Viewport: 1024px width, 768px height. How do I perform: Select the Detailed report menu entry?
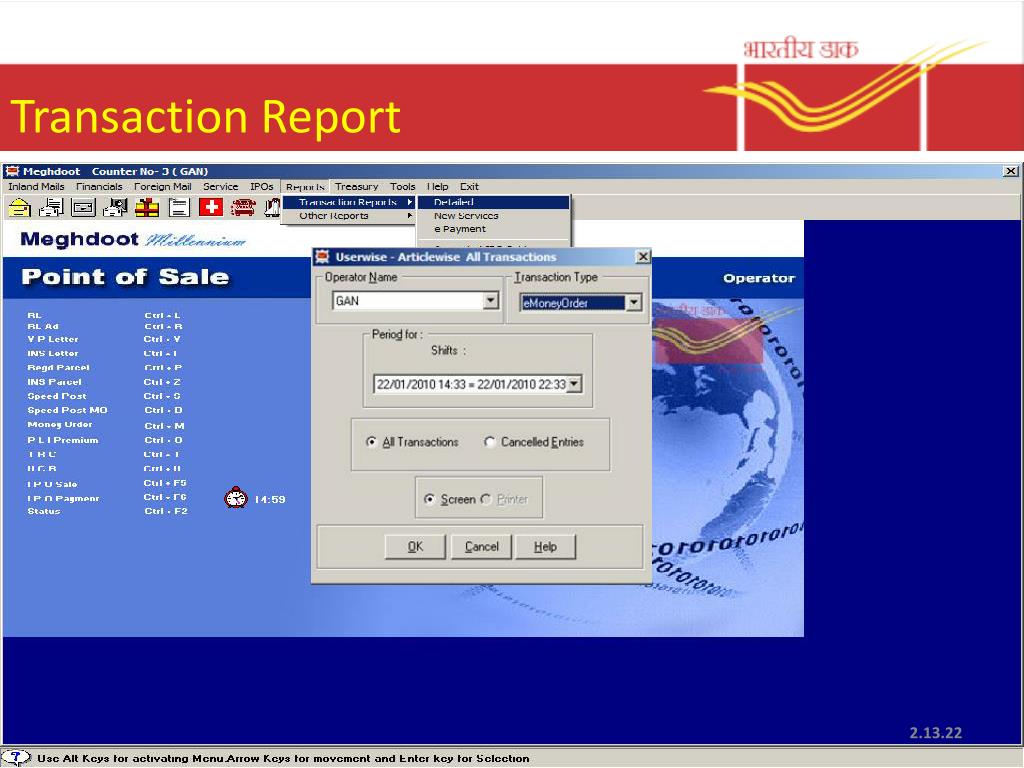click(x=494, y=202)
